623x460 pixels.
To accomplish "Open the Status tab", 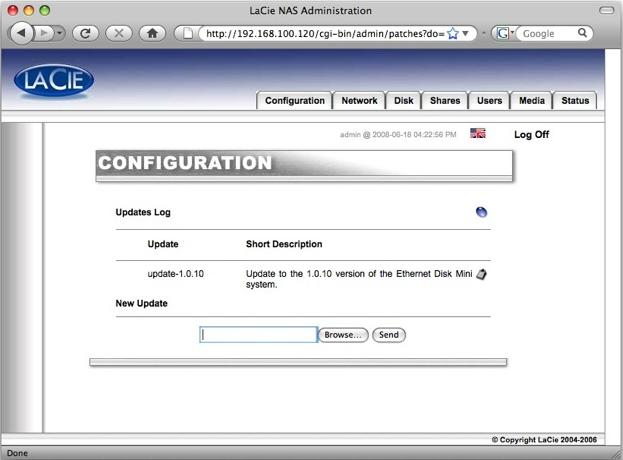I will pos(575,101).
